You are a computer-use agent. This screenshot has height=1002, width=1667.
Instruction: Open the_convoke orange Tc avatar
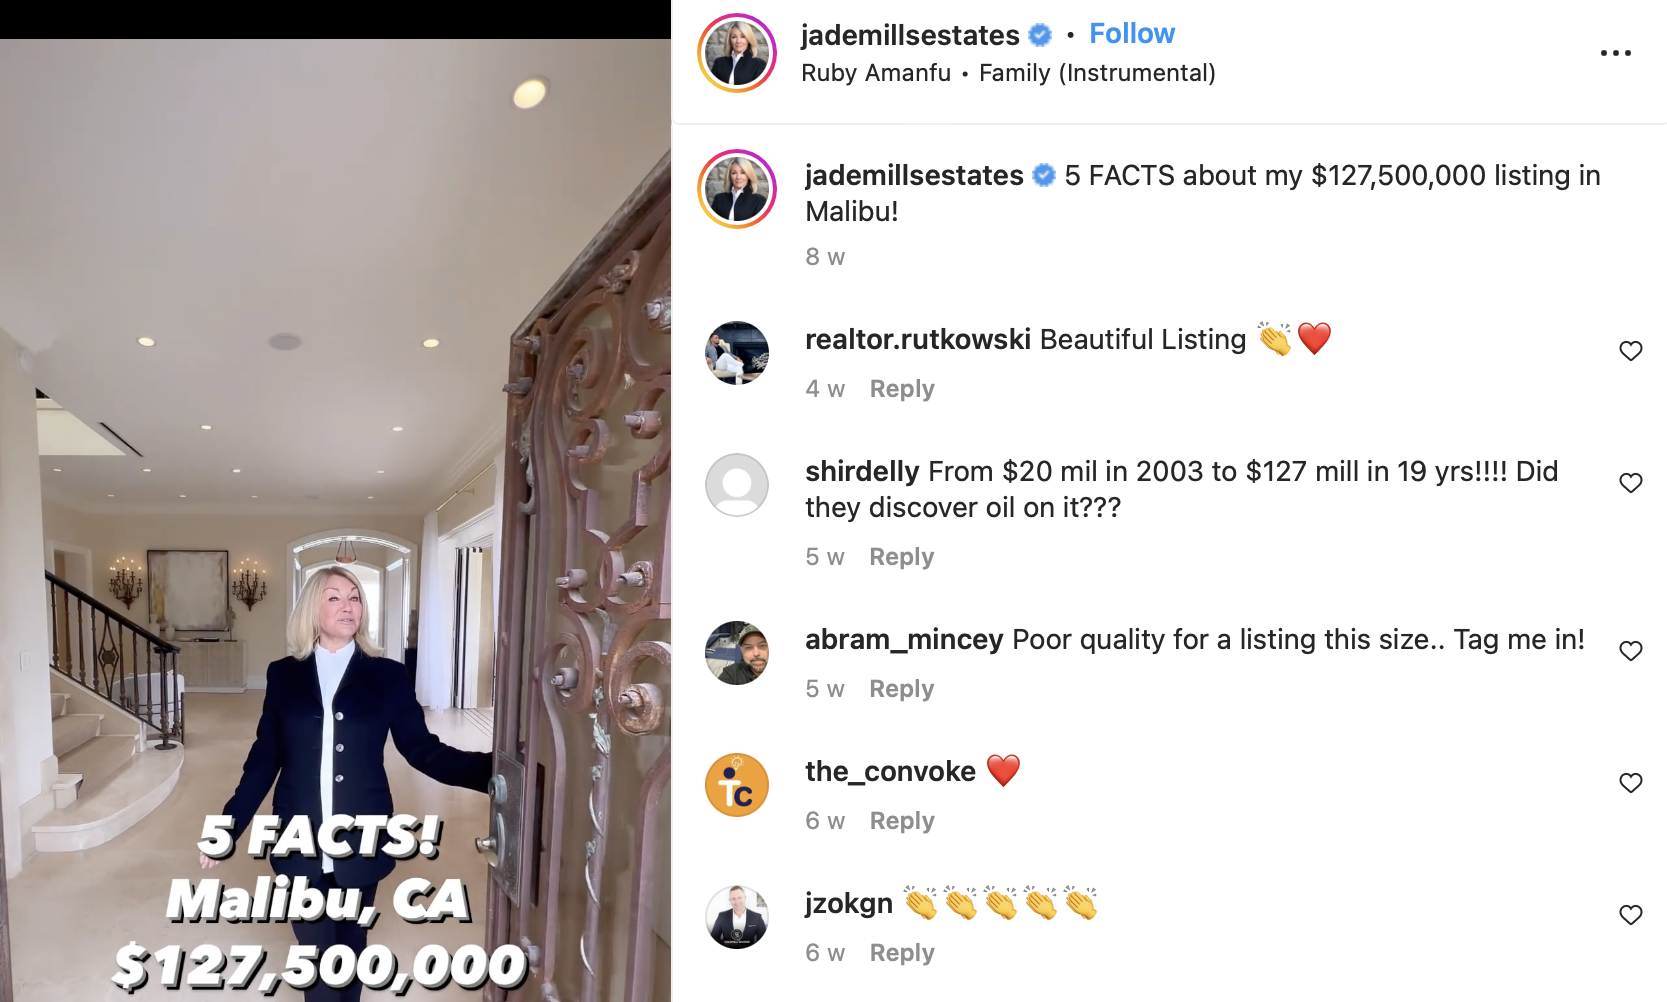(x=737, y=785)
